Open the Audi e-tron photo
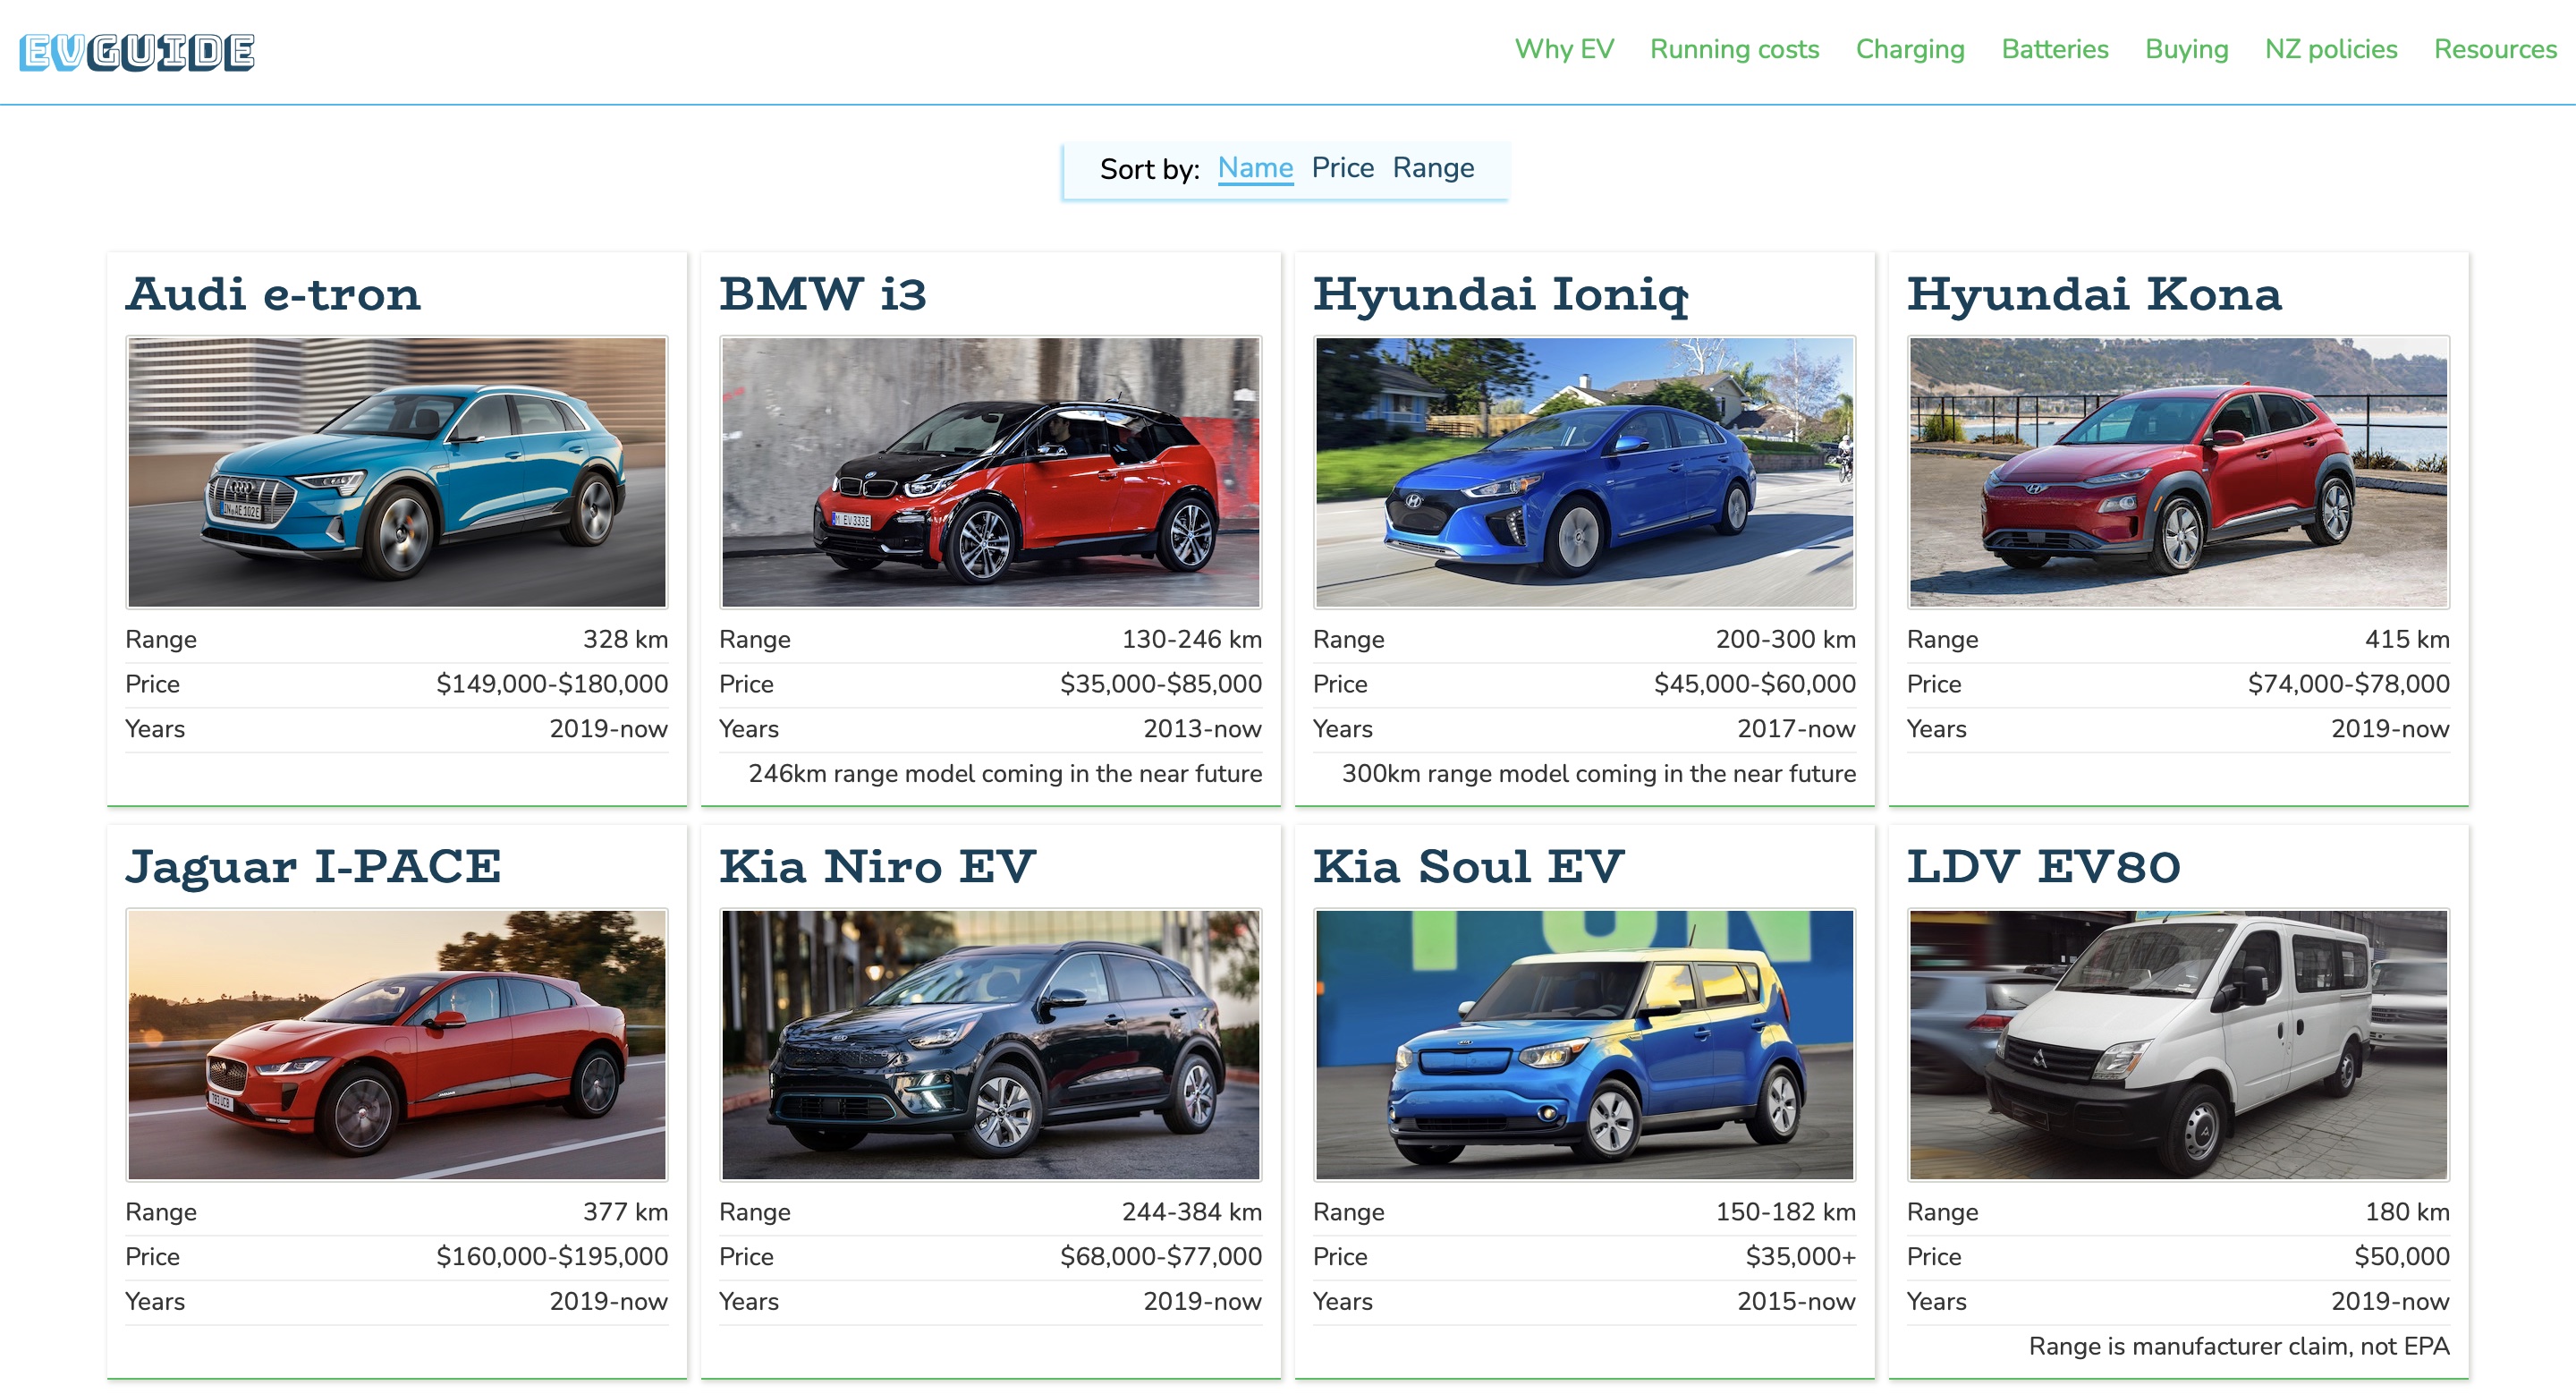Image resolution: width=2576 pixels, height=1394 pixels. click(x=397, y=472)
